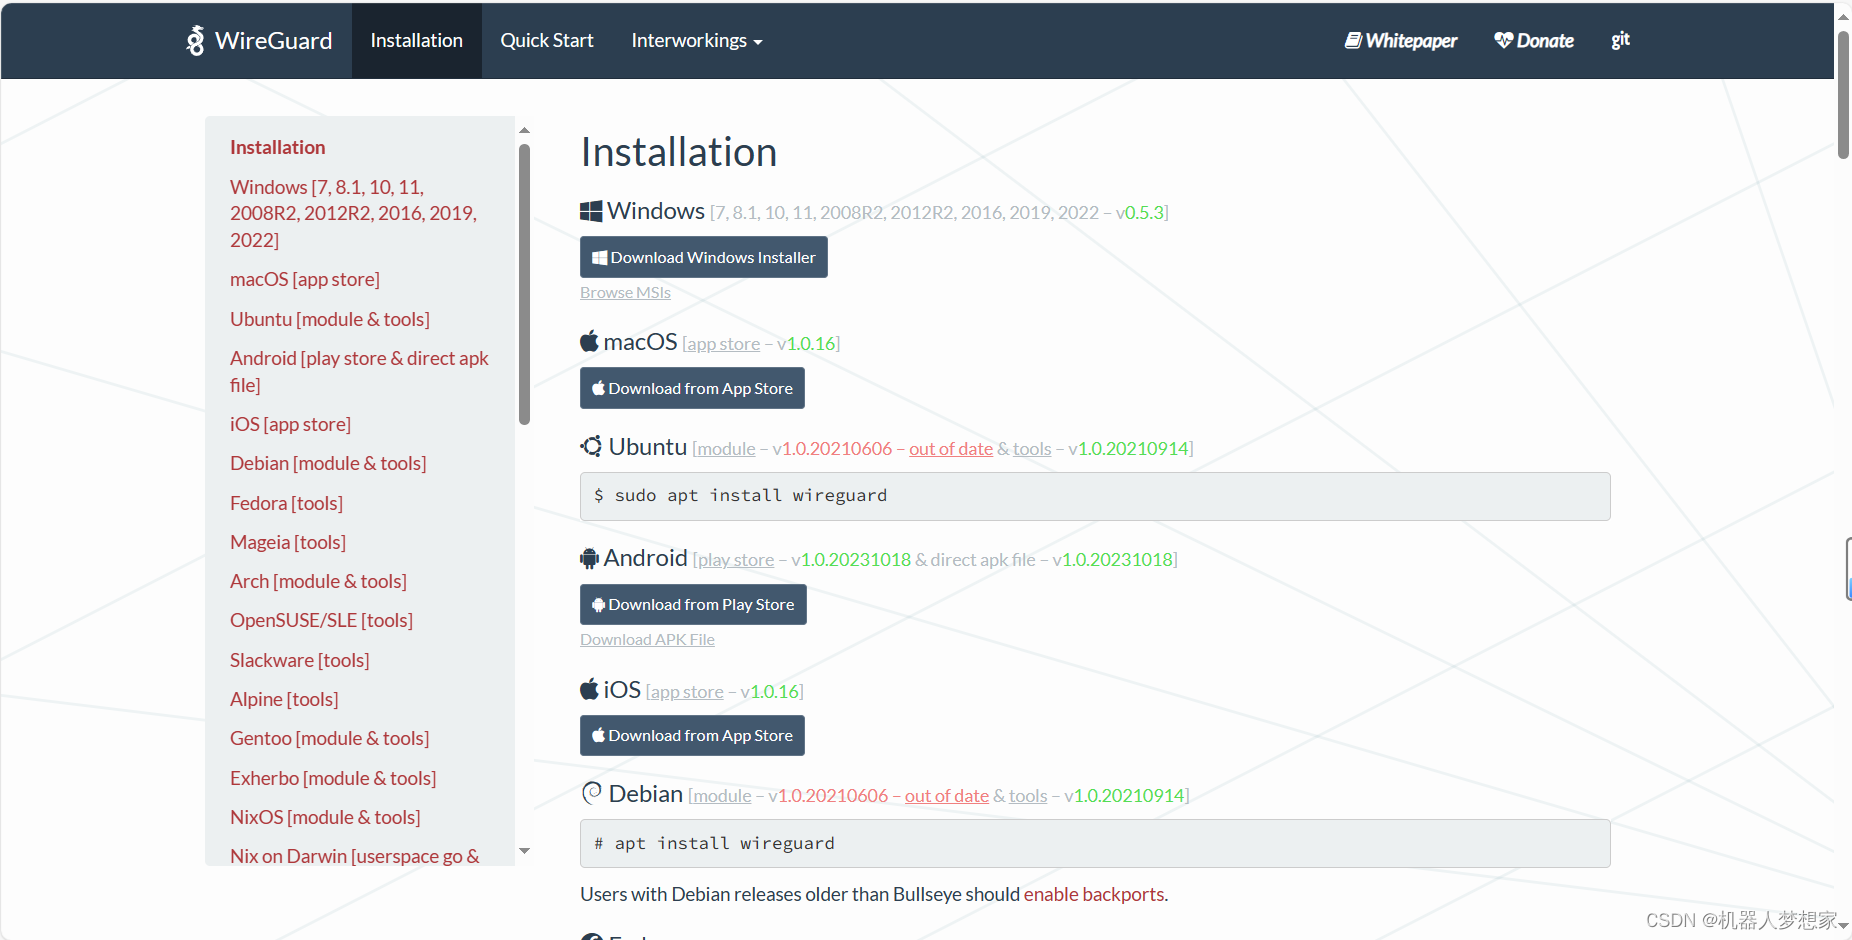Open the git repository link
This screenshot has height=940, width=1852.
point(1620,40)
